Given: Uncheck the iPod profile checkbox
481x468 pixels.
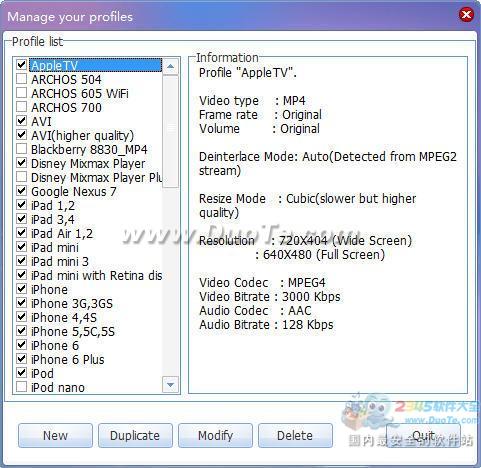Looking at the screenshot, I should click(21, 373).
